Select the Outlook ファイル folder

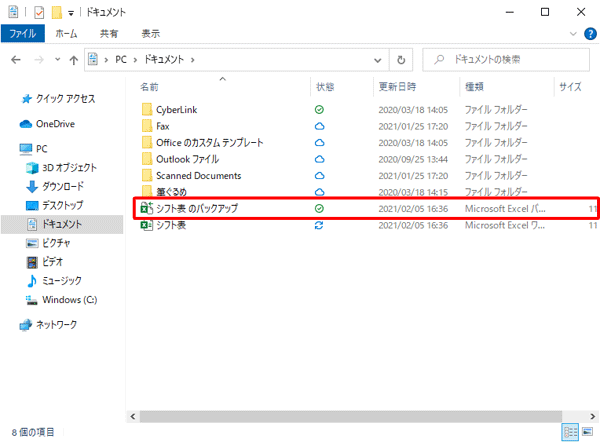click(188, 159)
